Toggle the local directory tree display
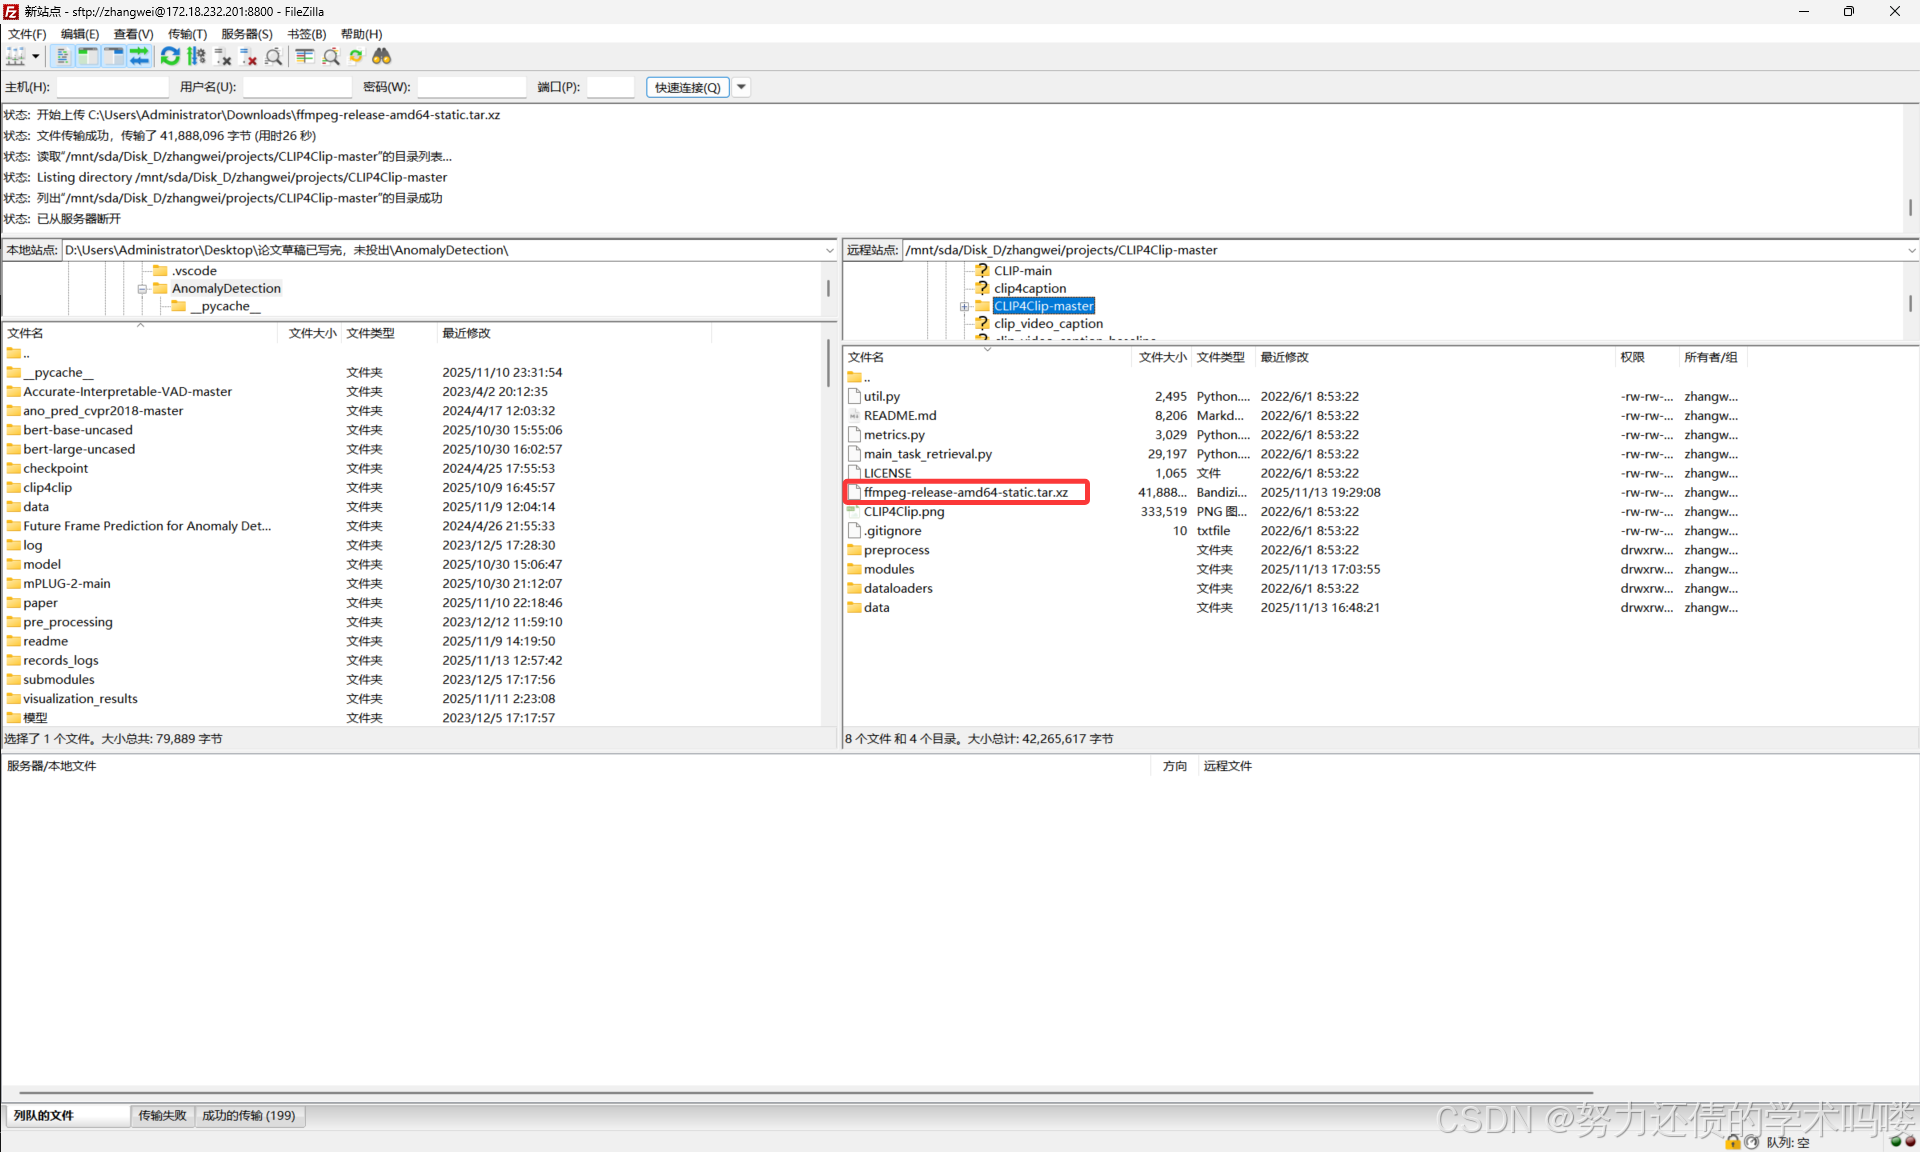 88,57
